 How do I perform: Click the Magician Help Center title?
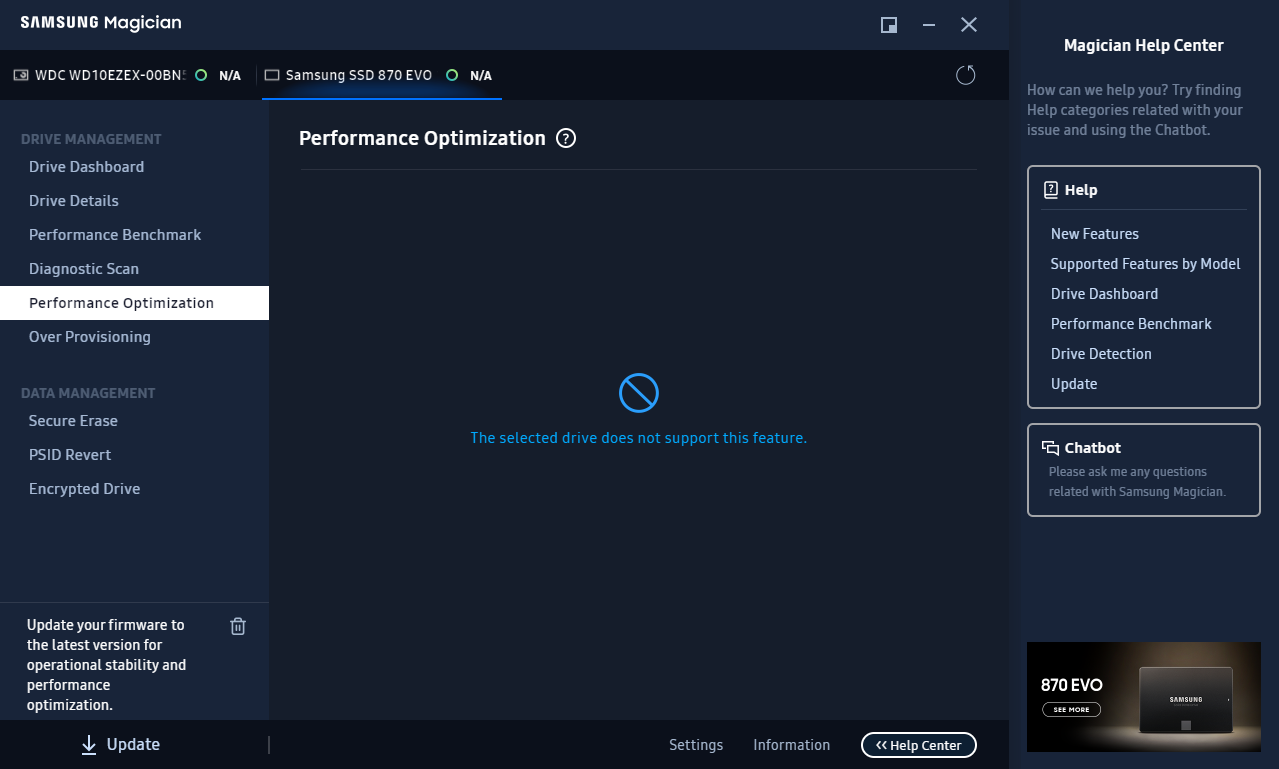tap(1144, 45)
